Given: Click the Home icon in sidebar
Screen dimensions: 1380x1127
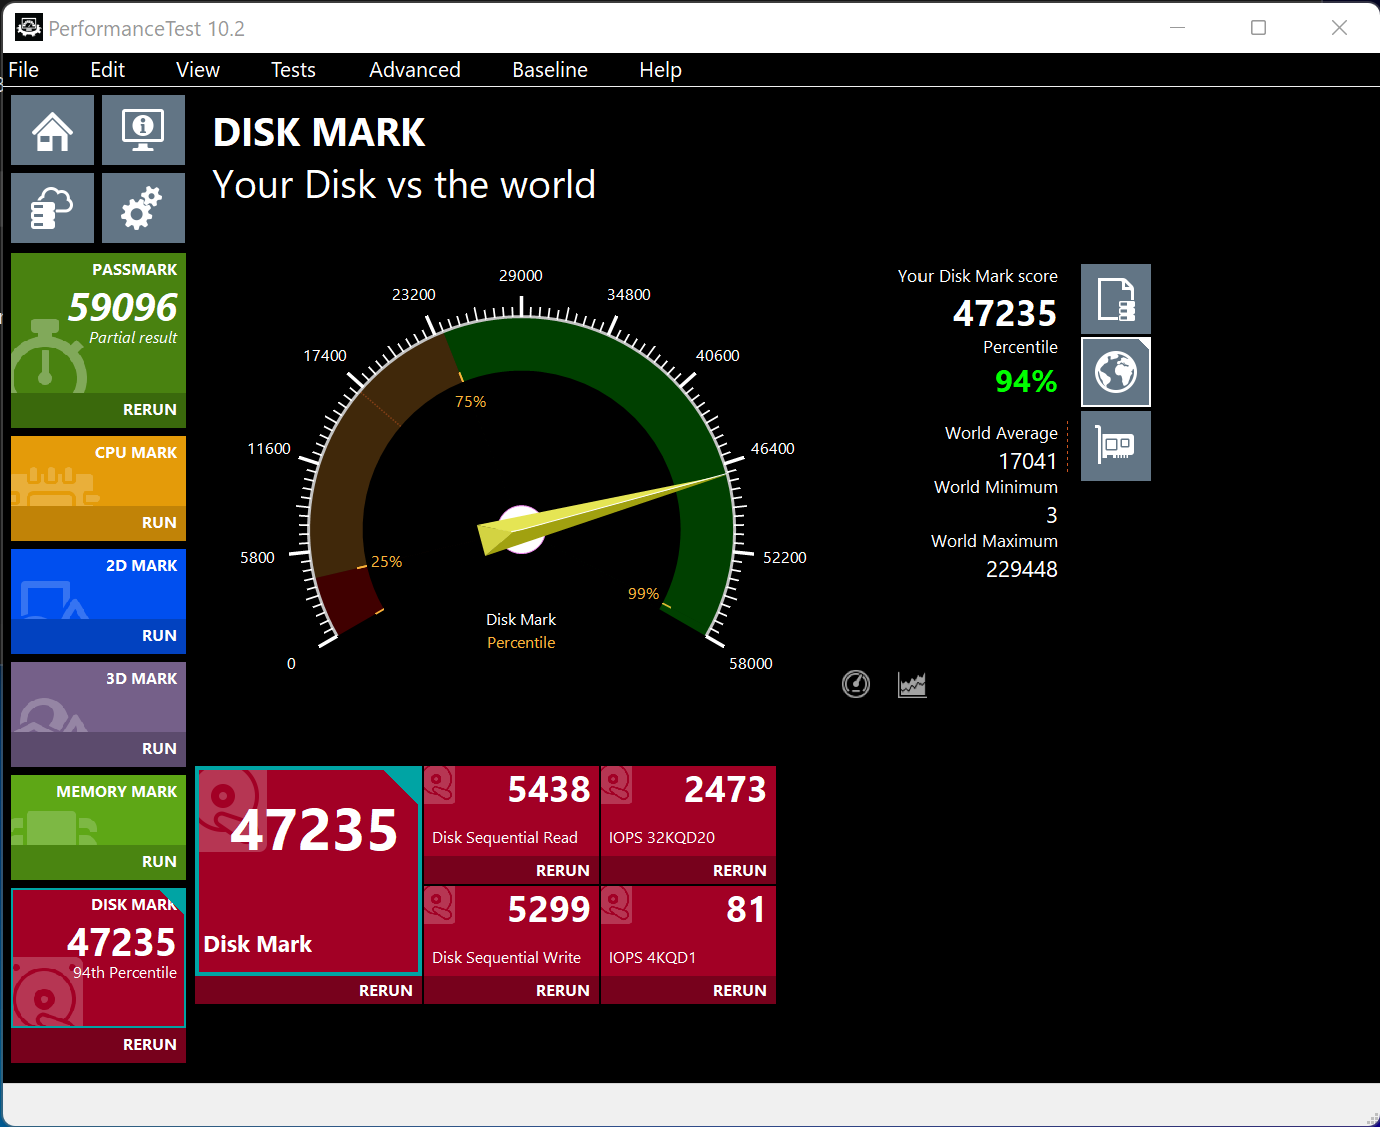Looking at the screenshot, I should pos(53,130).
